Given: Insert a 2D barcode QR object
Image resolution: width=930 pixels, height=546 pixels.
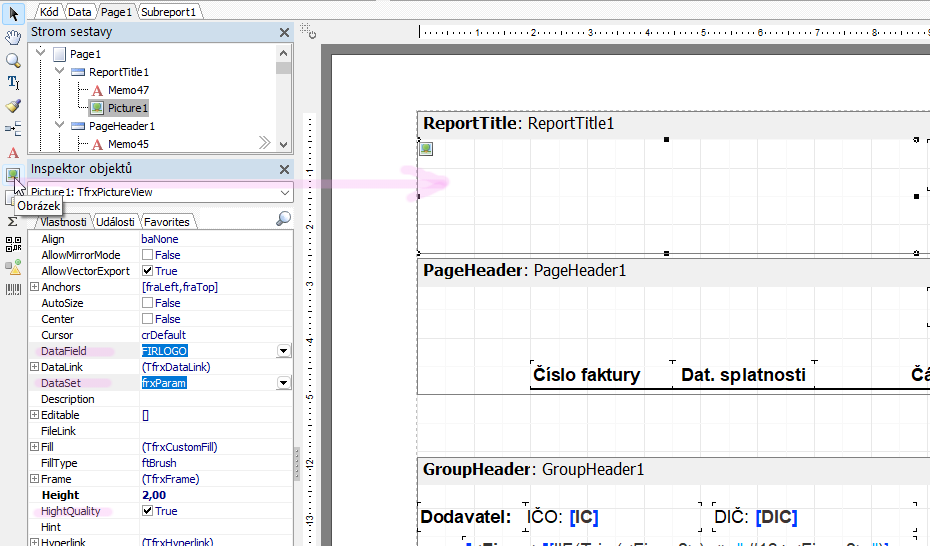Looking at the screenshot, I should click(x=13, y=244).
